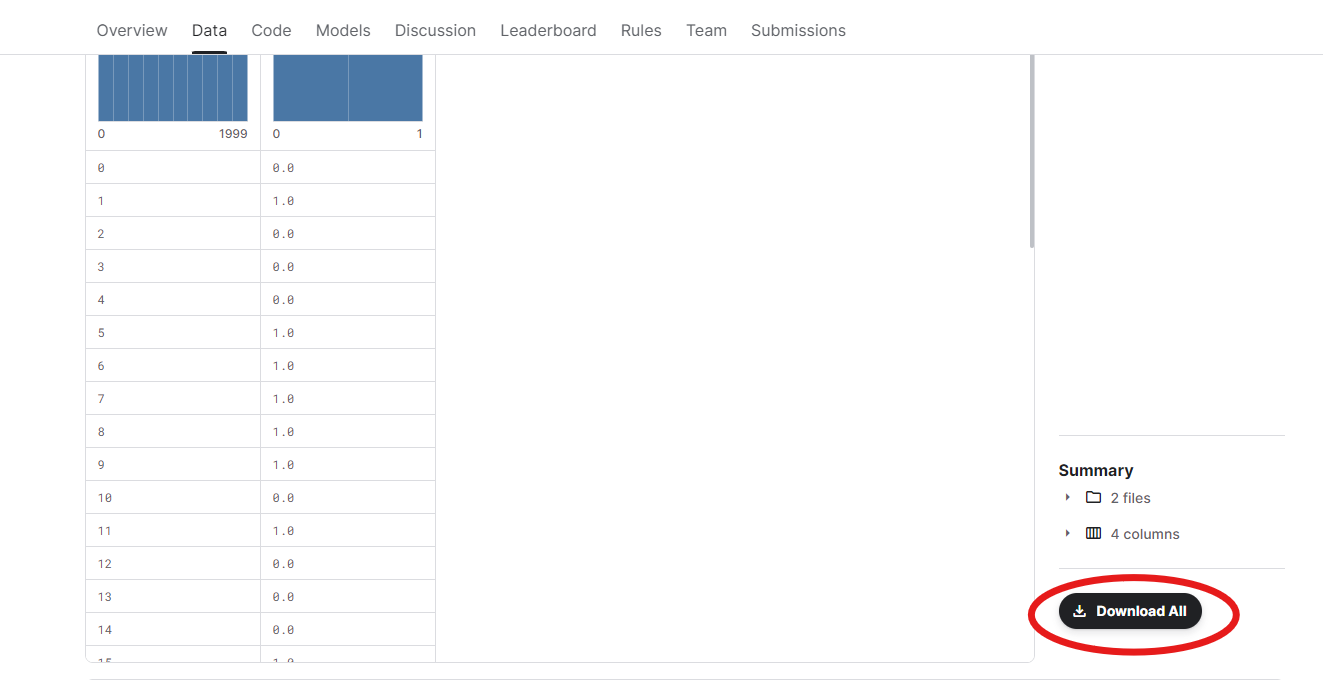Click the folder icon beside 2 files
The height and width of the screenshot is (680, 1323).
(x=1093, y=497)
